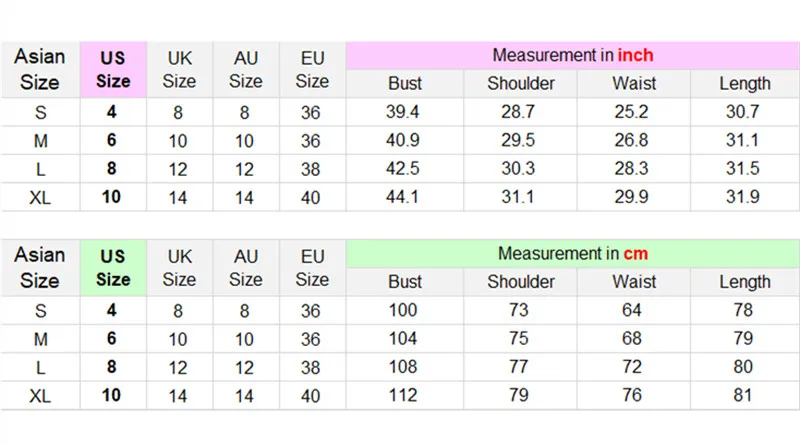Click Waist value 68 in cm table
This screenshot has height=445, width=800.
tap(631, 338)
